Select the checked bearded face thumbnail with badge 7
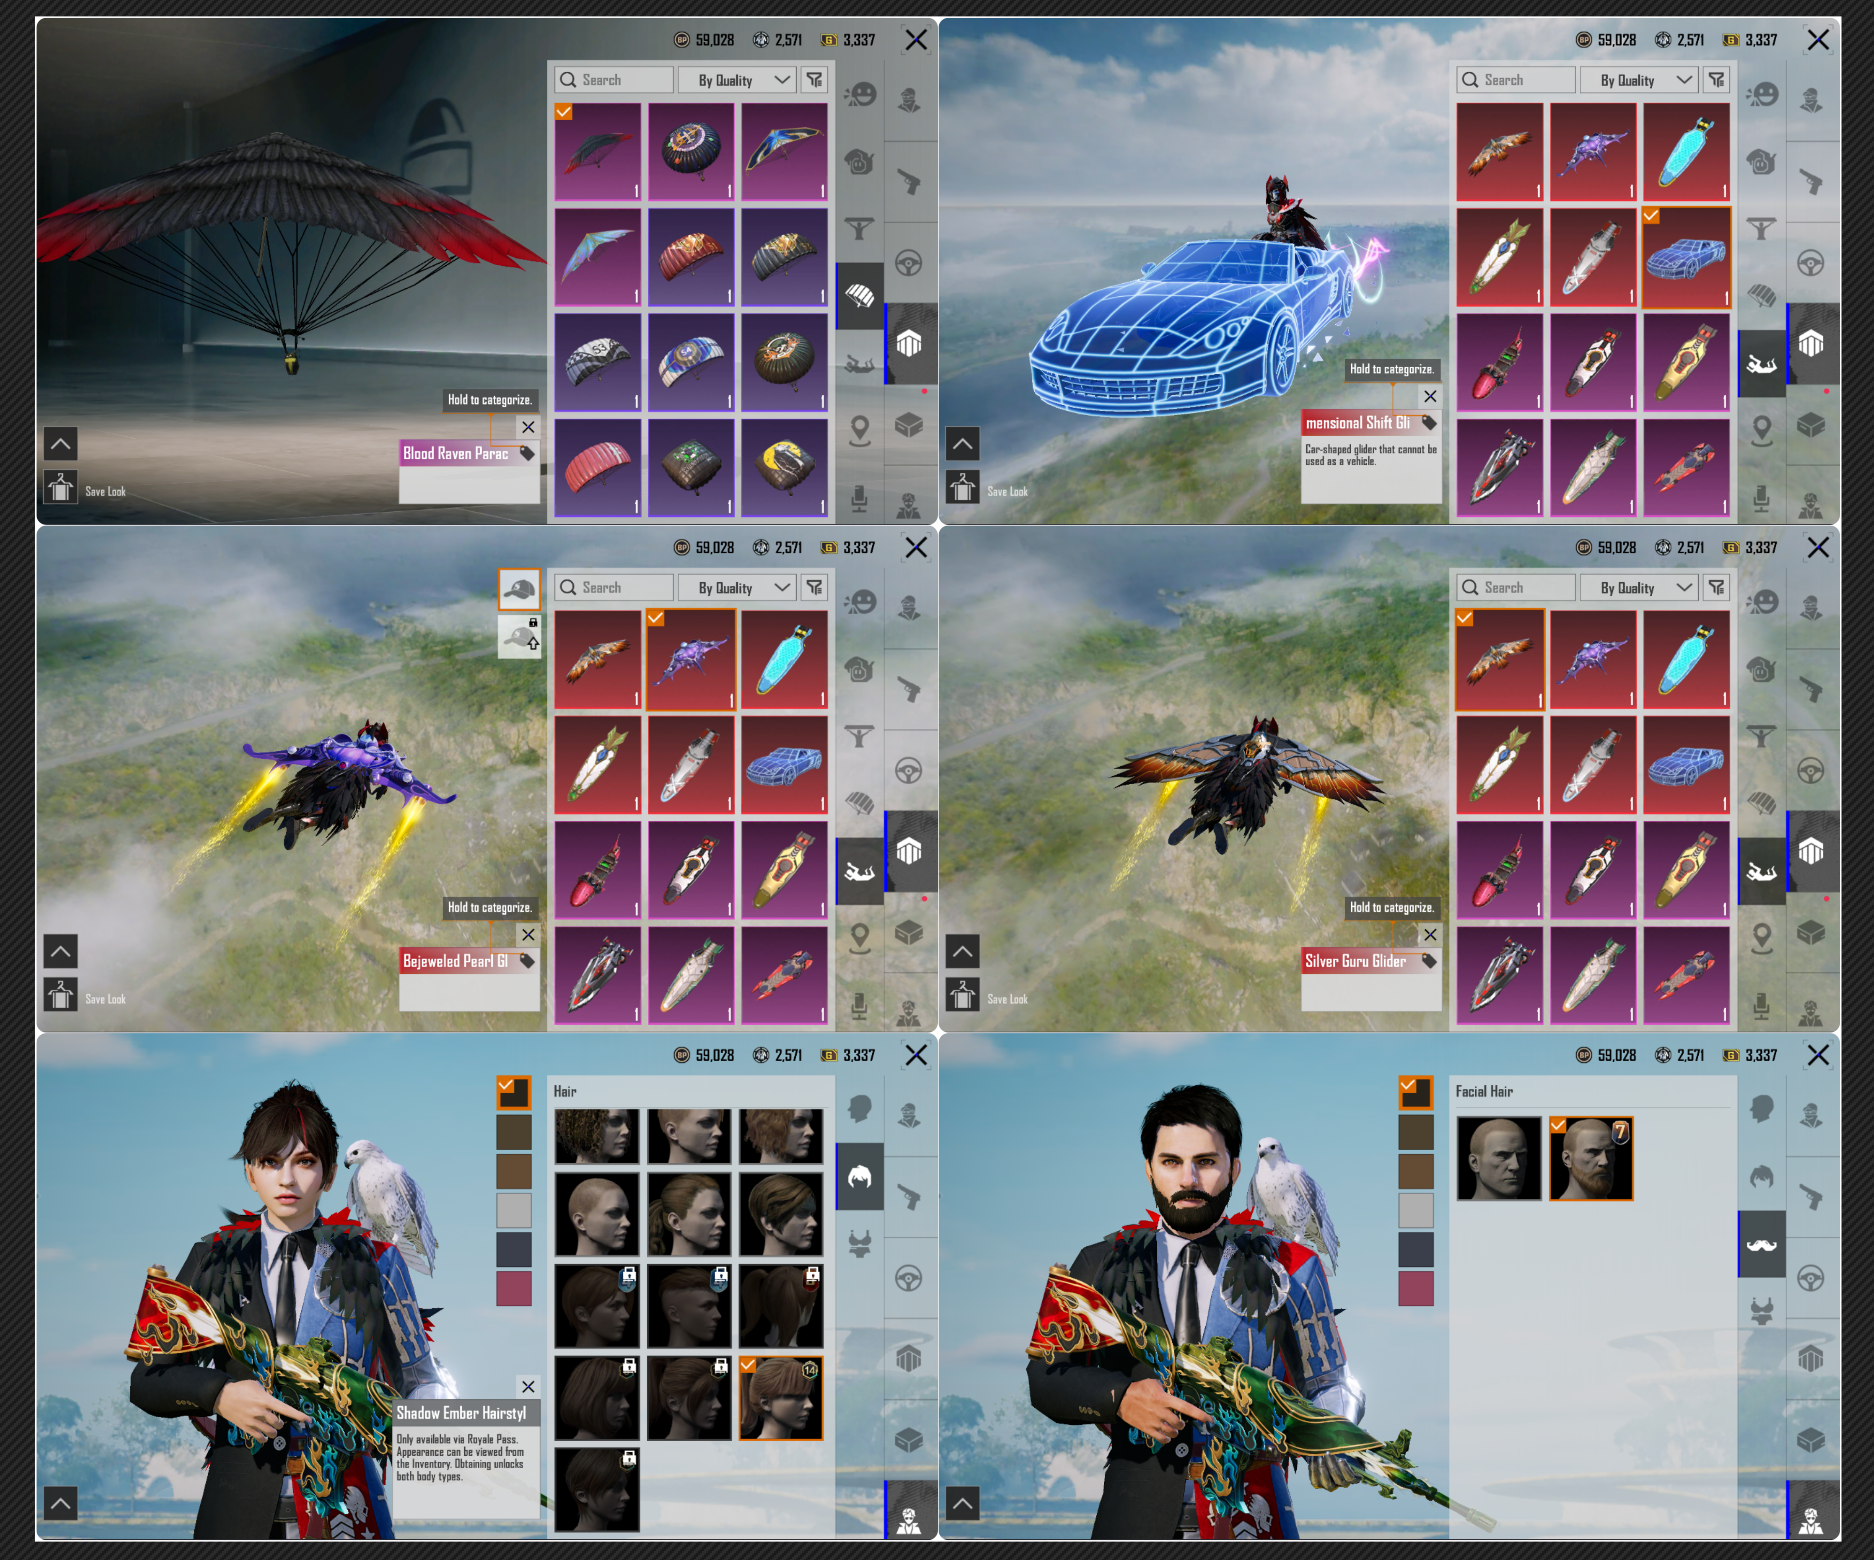 (x=1591, y=1158)
